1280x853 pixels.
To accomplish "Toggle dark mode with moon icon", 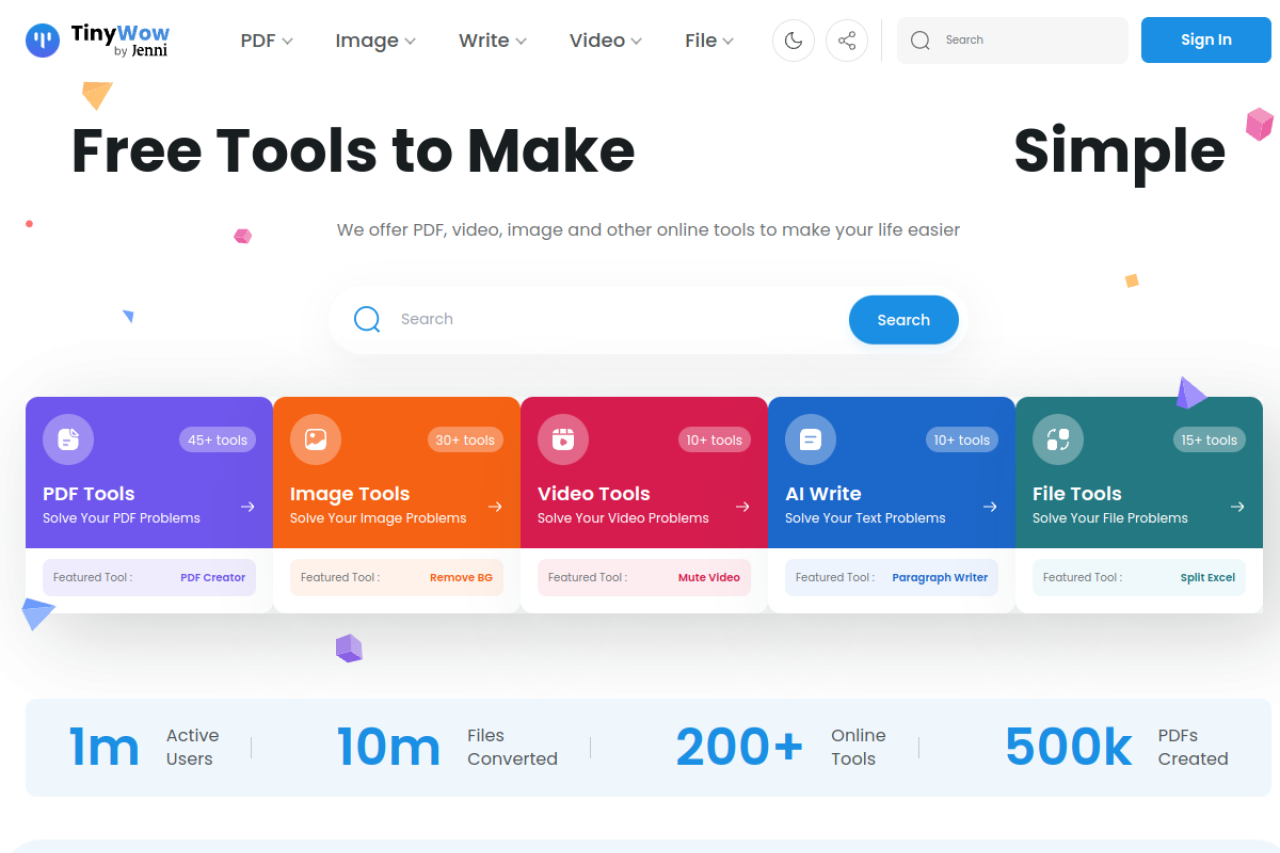I will (x=793, y=40).
